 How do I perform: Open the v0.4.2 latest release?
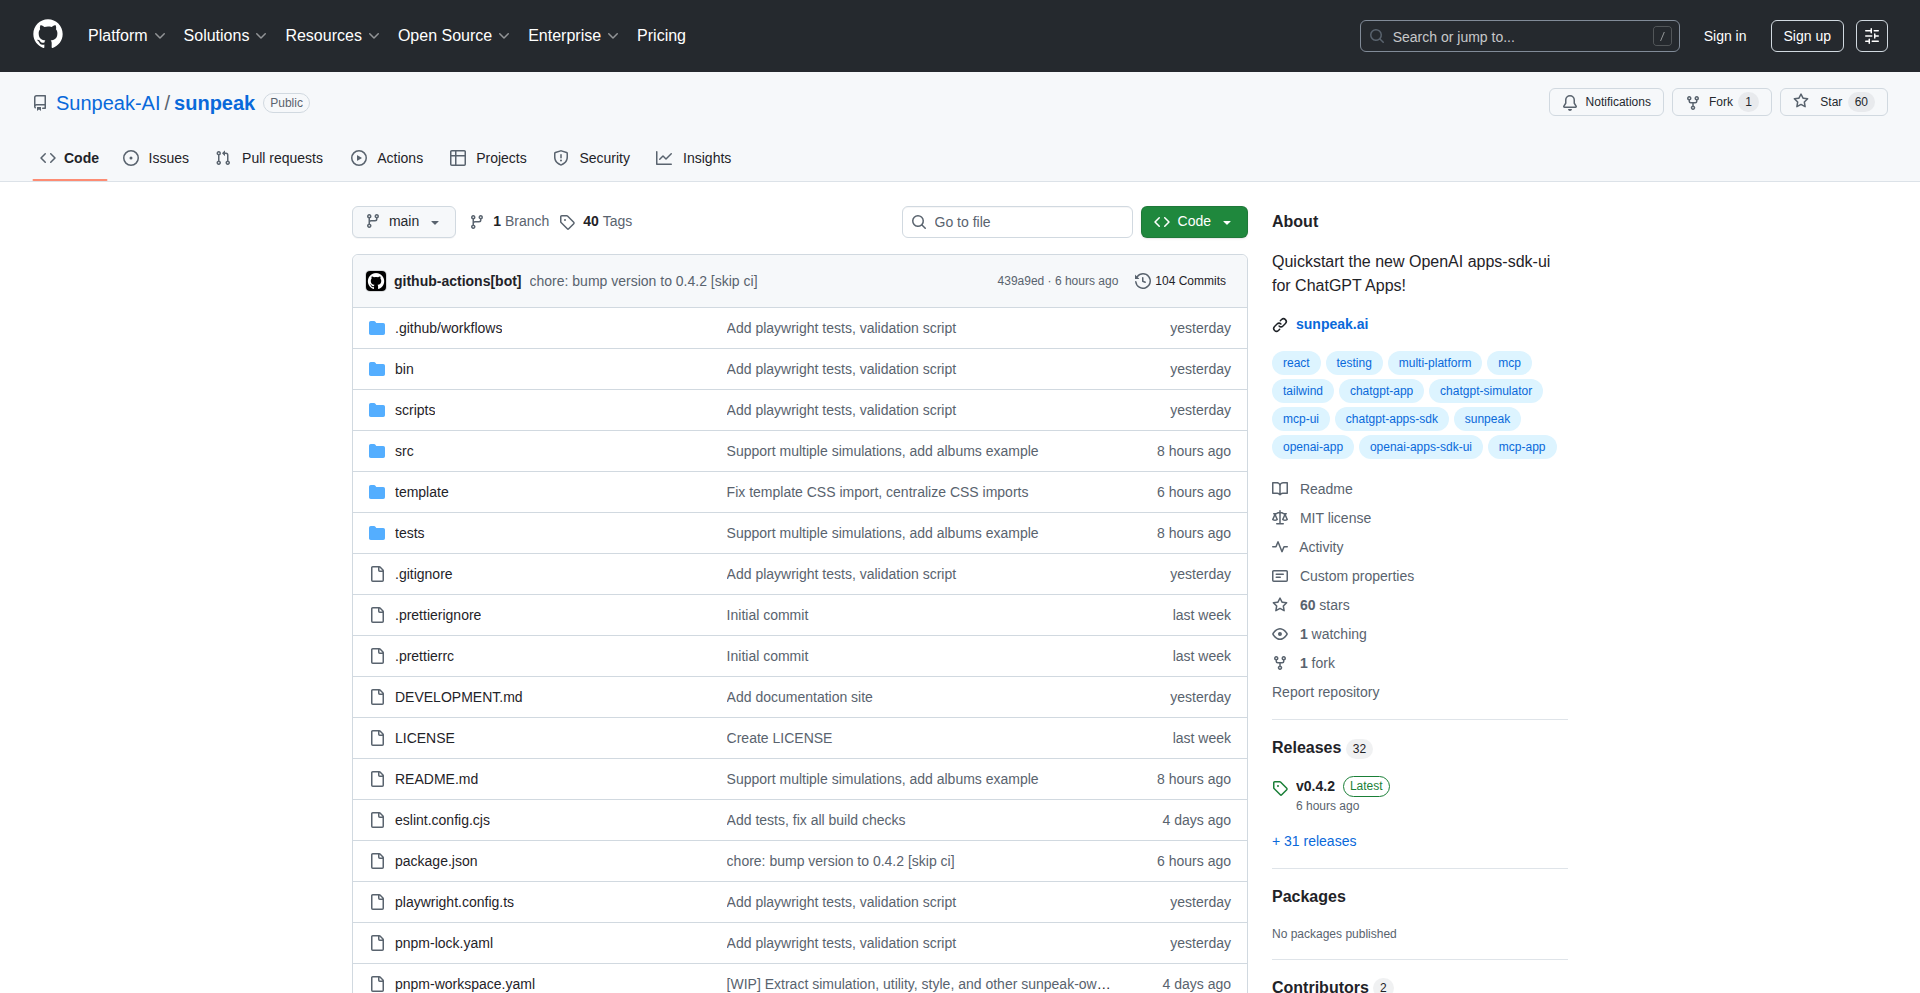click(x=1316, y=786)
